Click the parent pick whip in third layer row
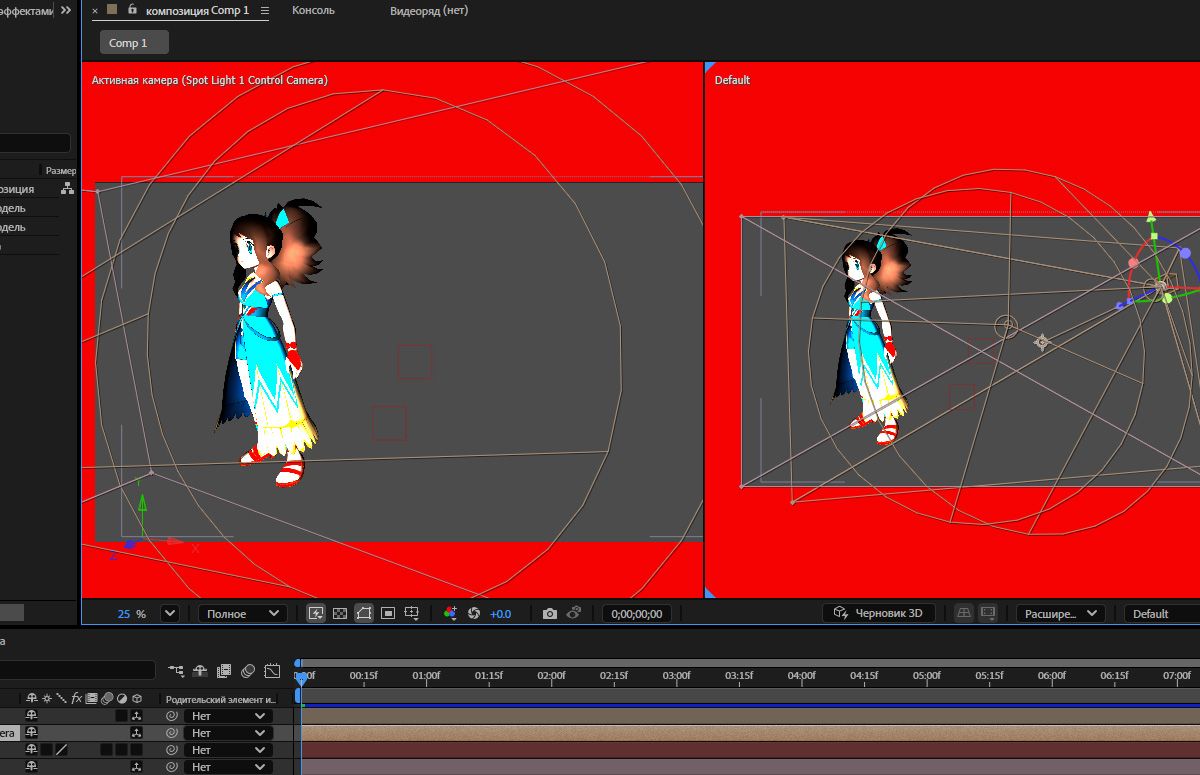1200x775 pixels. coord(171,749)
